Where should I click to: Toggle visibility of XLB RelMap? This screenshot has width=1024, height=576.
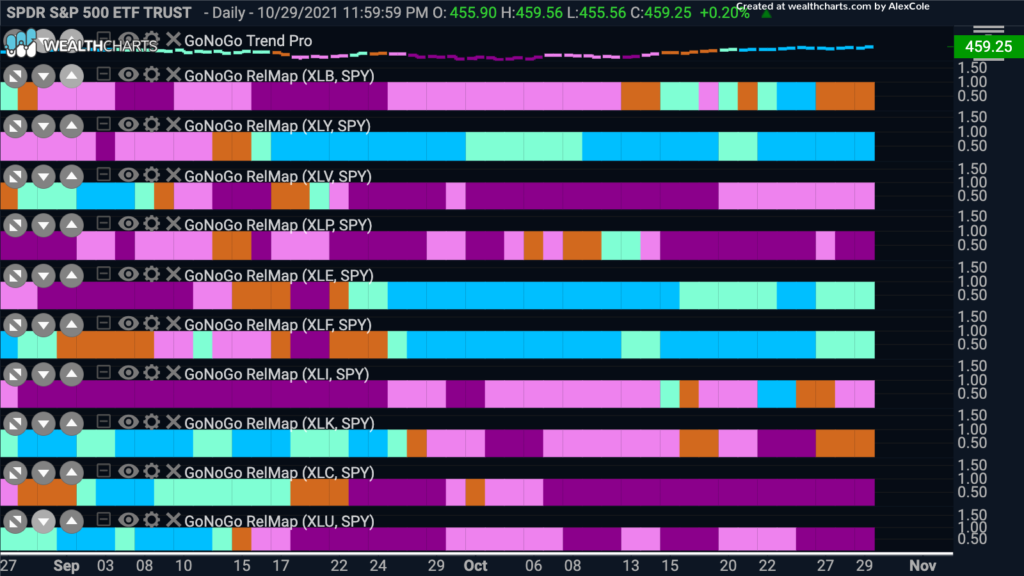point(128,74)
